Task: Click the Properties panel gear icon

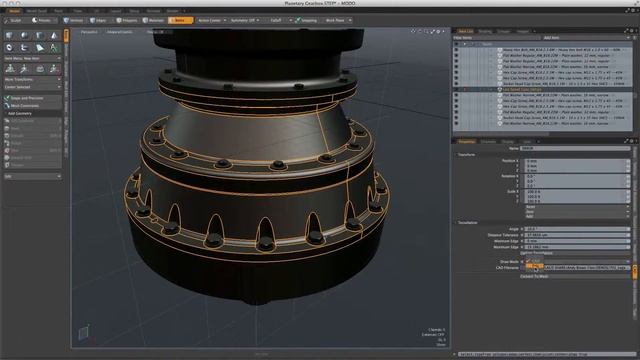Action: pyautogui.click(x=632, y=141)
